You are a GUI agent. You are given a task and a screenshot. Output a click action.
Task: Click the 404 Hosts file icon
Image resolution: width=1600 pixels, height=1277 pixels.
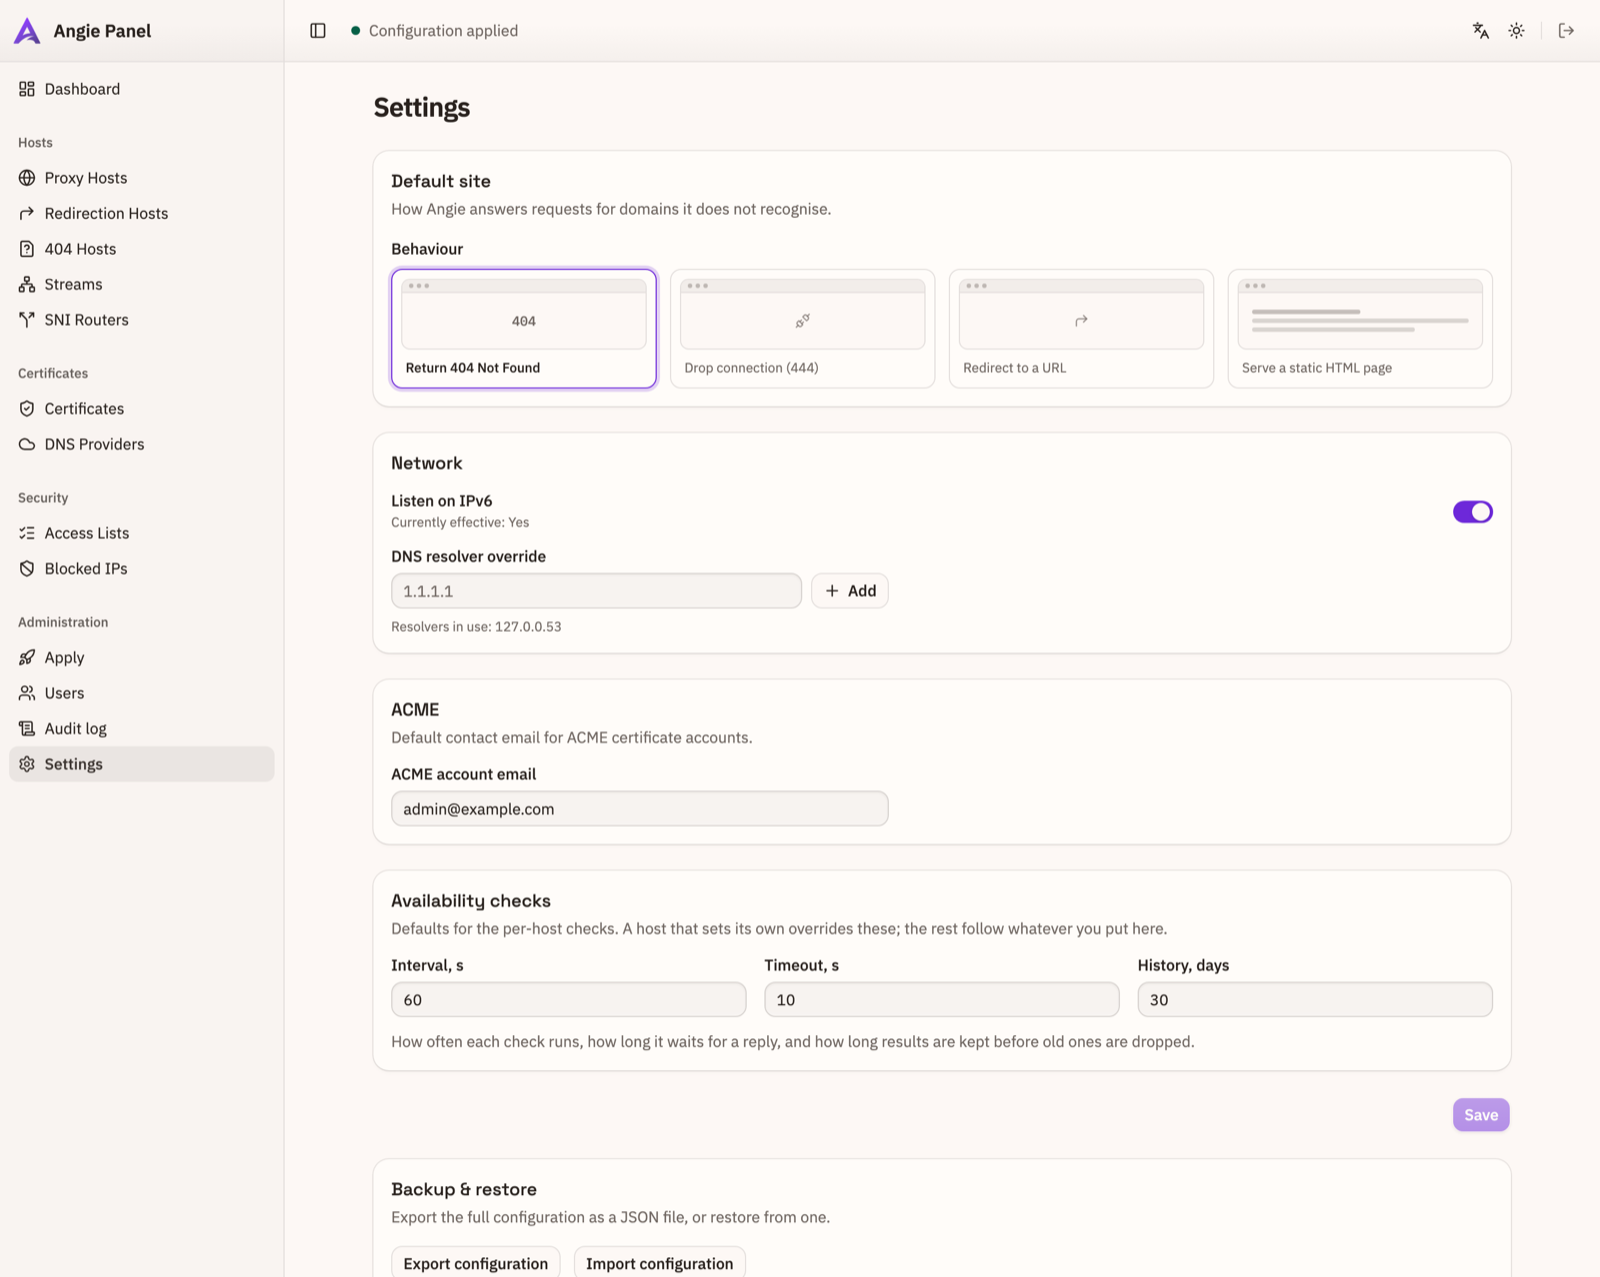tap(27, 249)
